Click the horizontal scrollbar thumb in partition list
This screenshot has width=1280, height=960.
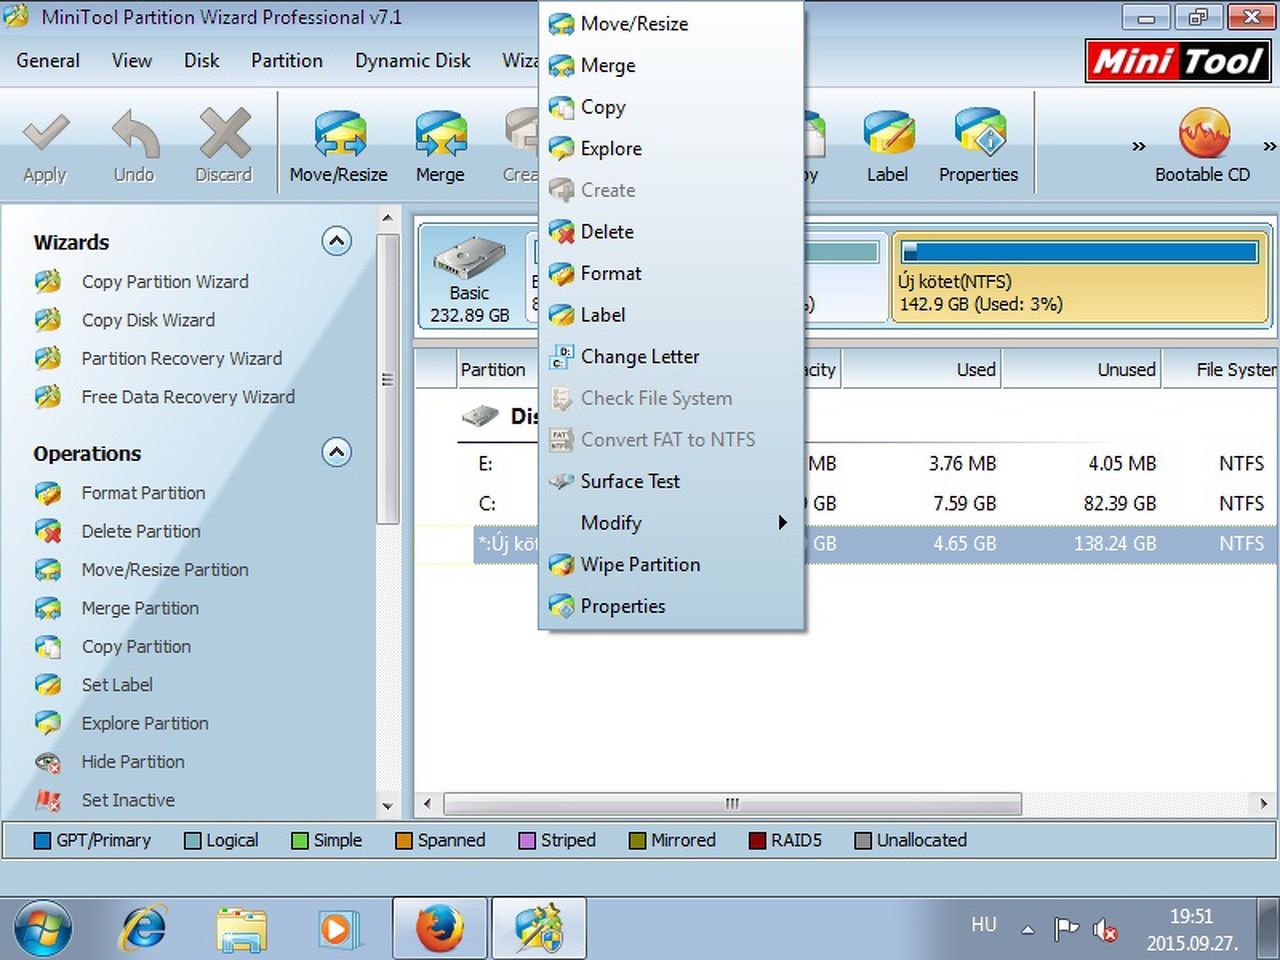733,804
